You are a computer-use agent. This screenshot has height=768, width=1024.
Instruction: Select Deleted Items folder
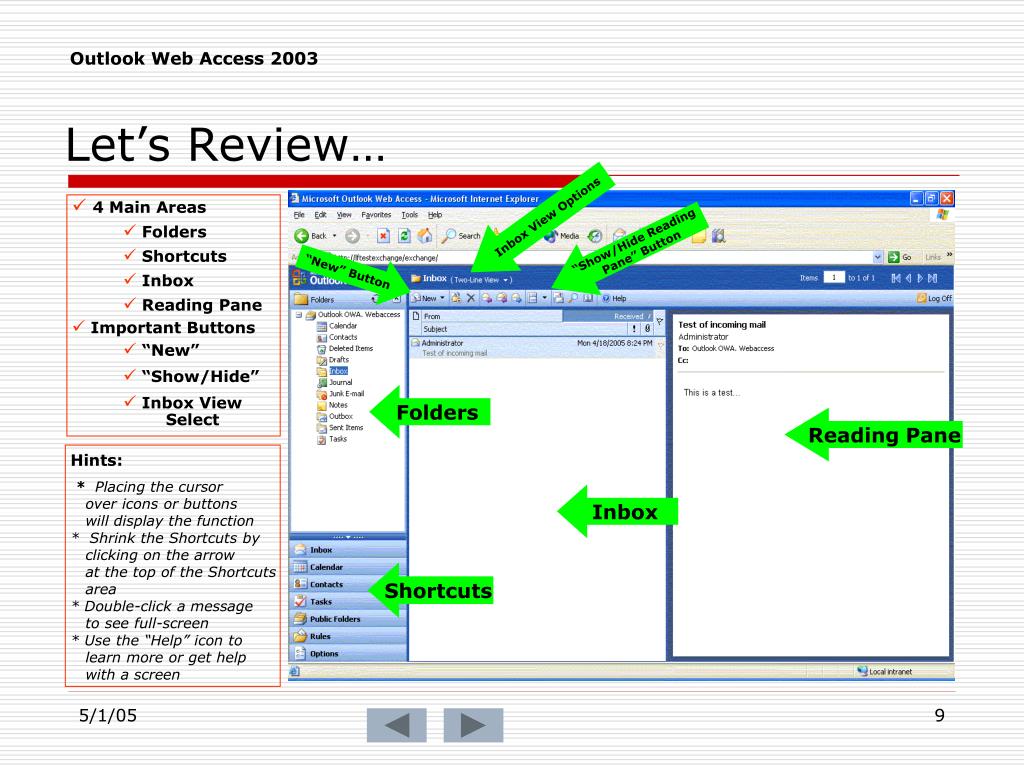(x=345, y=349)
